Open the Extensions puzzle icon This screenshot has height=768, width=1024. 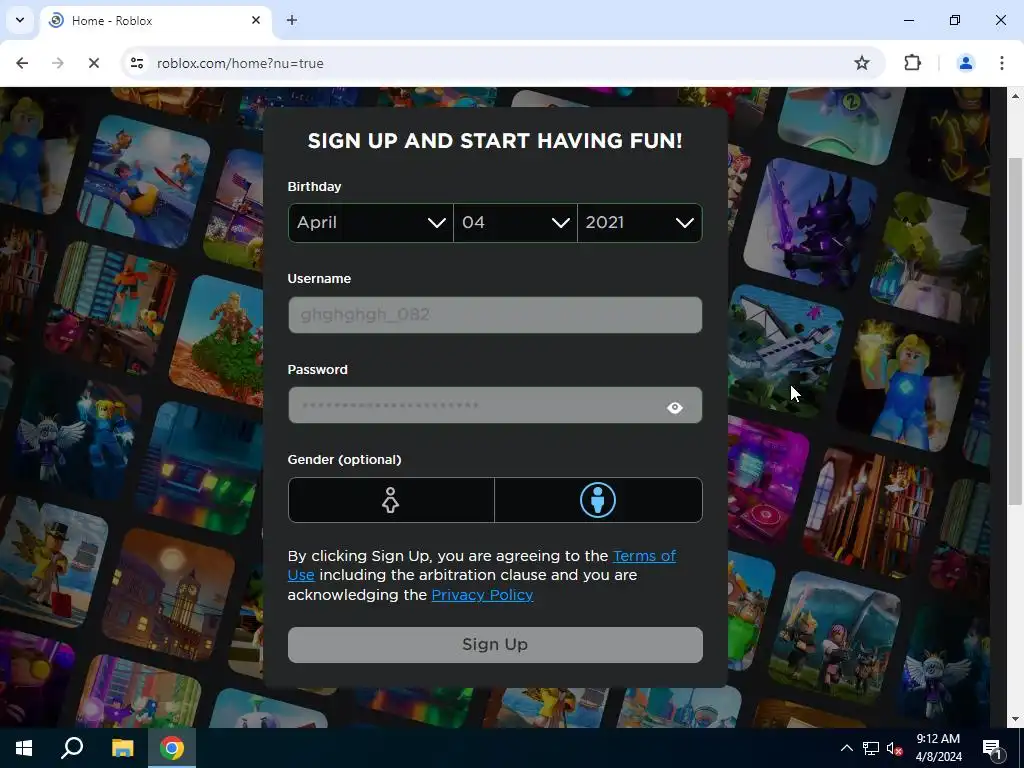click(x=912, y=63)
